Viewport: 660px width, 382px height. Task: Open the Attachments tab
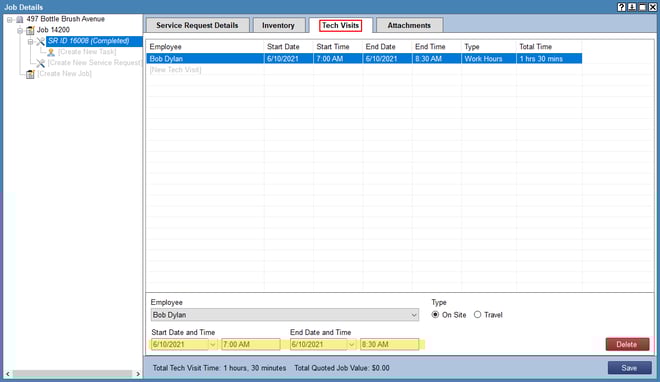(409, 25)
